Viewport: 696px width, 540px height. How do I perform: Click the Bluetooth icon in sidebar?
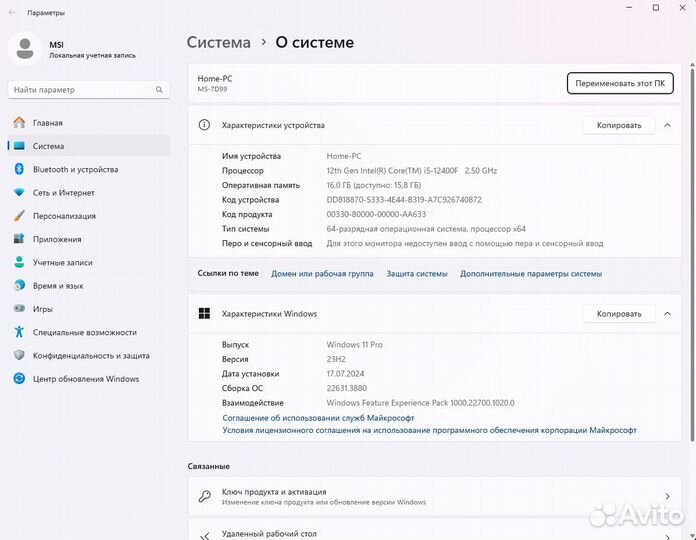(x=19, y=169)
